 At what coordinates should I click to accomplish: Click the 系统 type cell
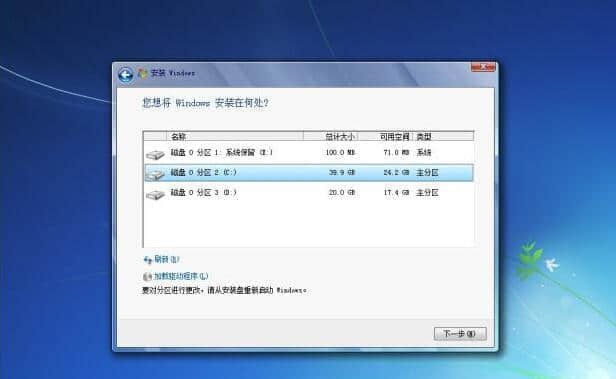[x=424, y=152]
